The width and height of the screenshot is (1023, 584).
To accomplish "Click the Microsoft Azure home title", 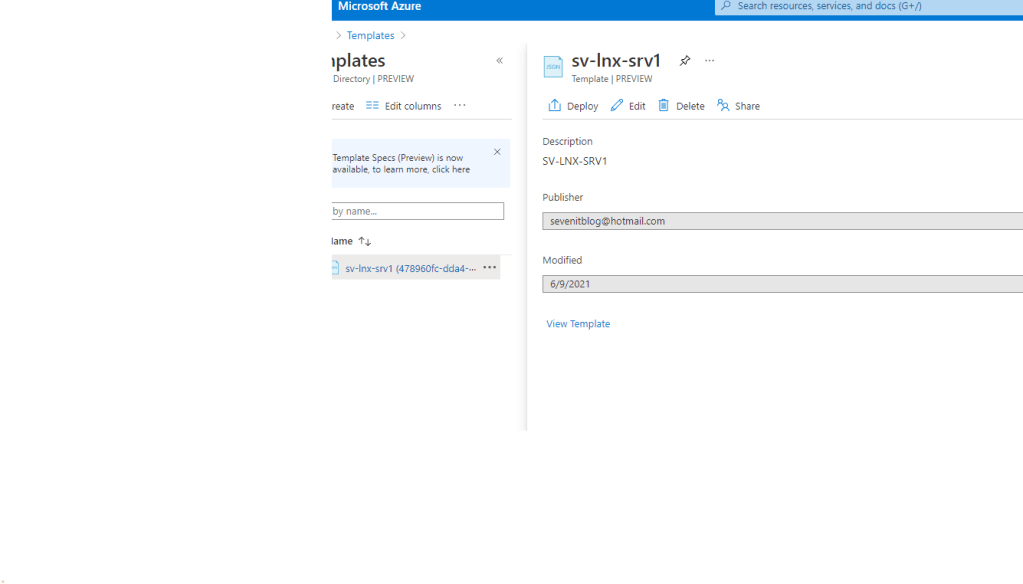I will 379,7.
